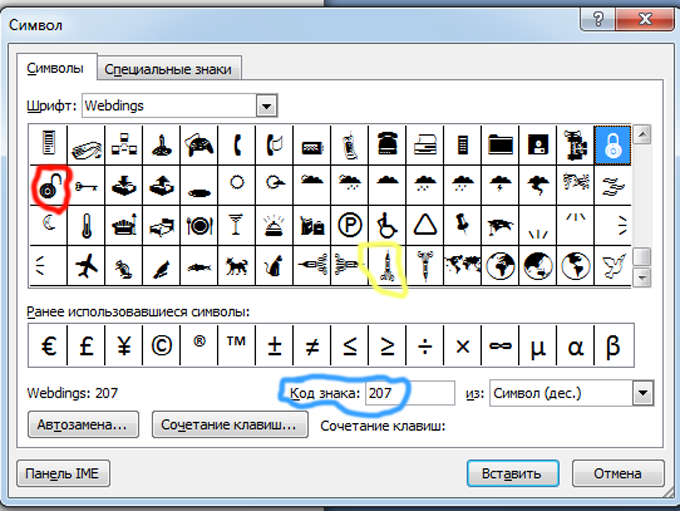Choose the wheelchair accessibility symbol
Image resolution: width=680 pixels, height=511 pixels.
pyautogui.click(x=387, y=226)
